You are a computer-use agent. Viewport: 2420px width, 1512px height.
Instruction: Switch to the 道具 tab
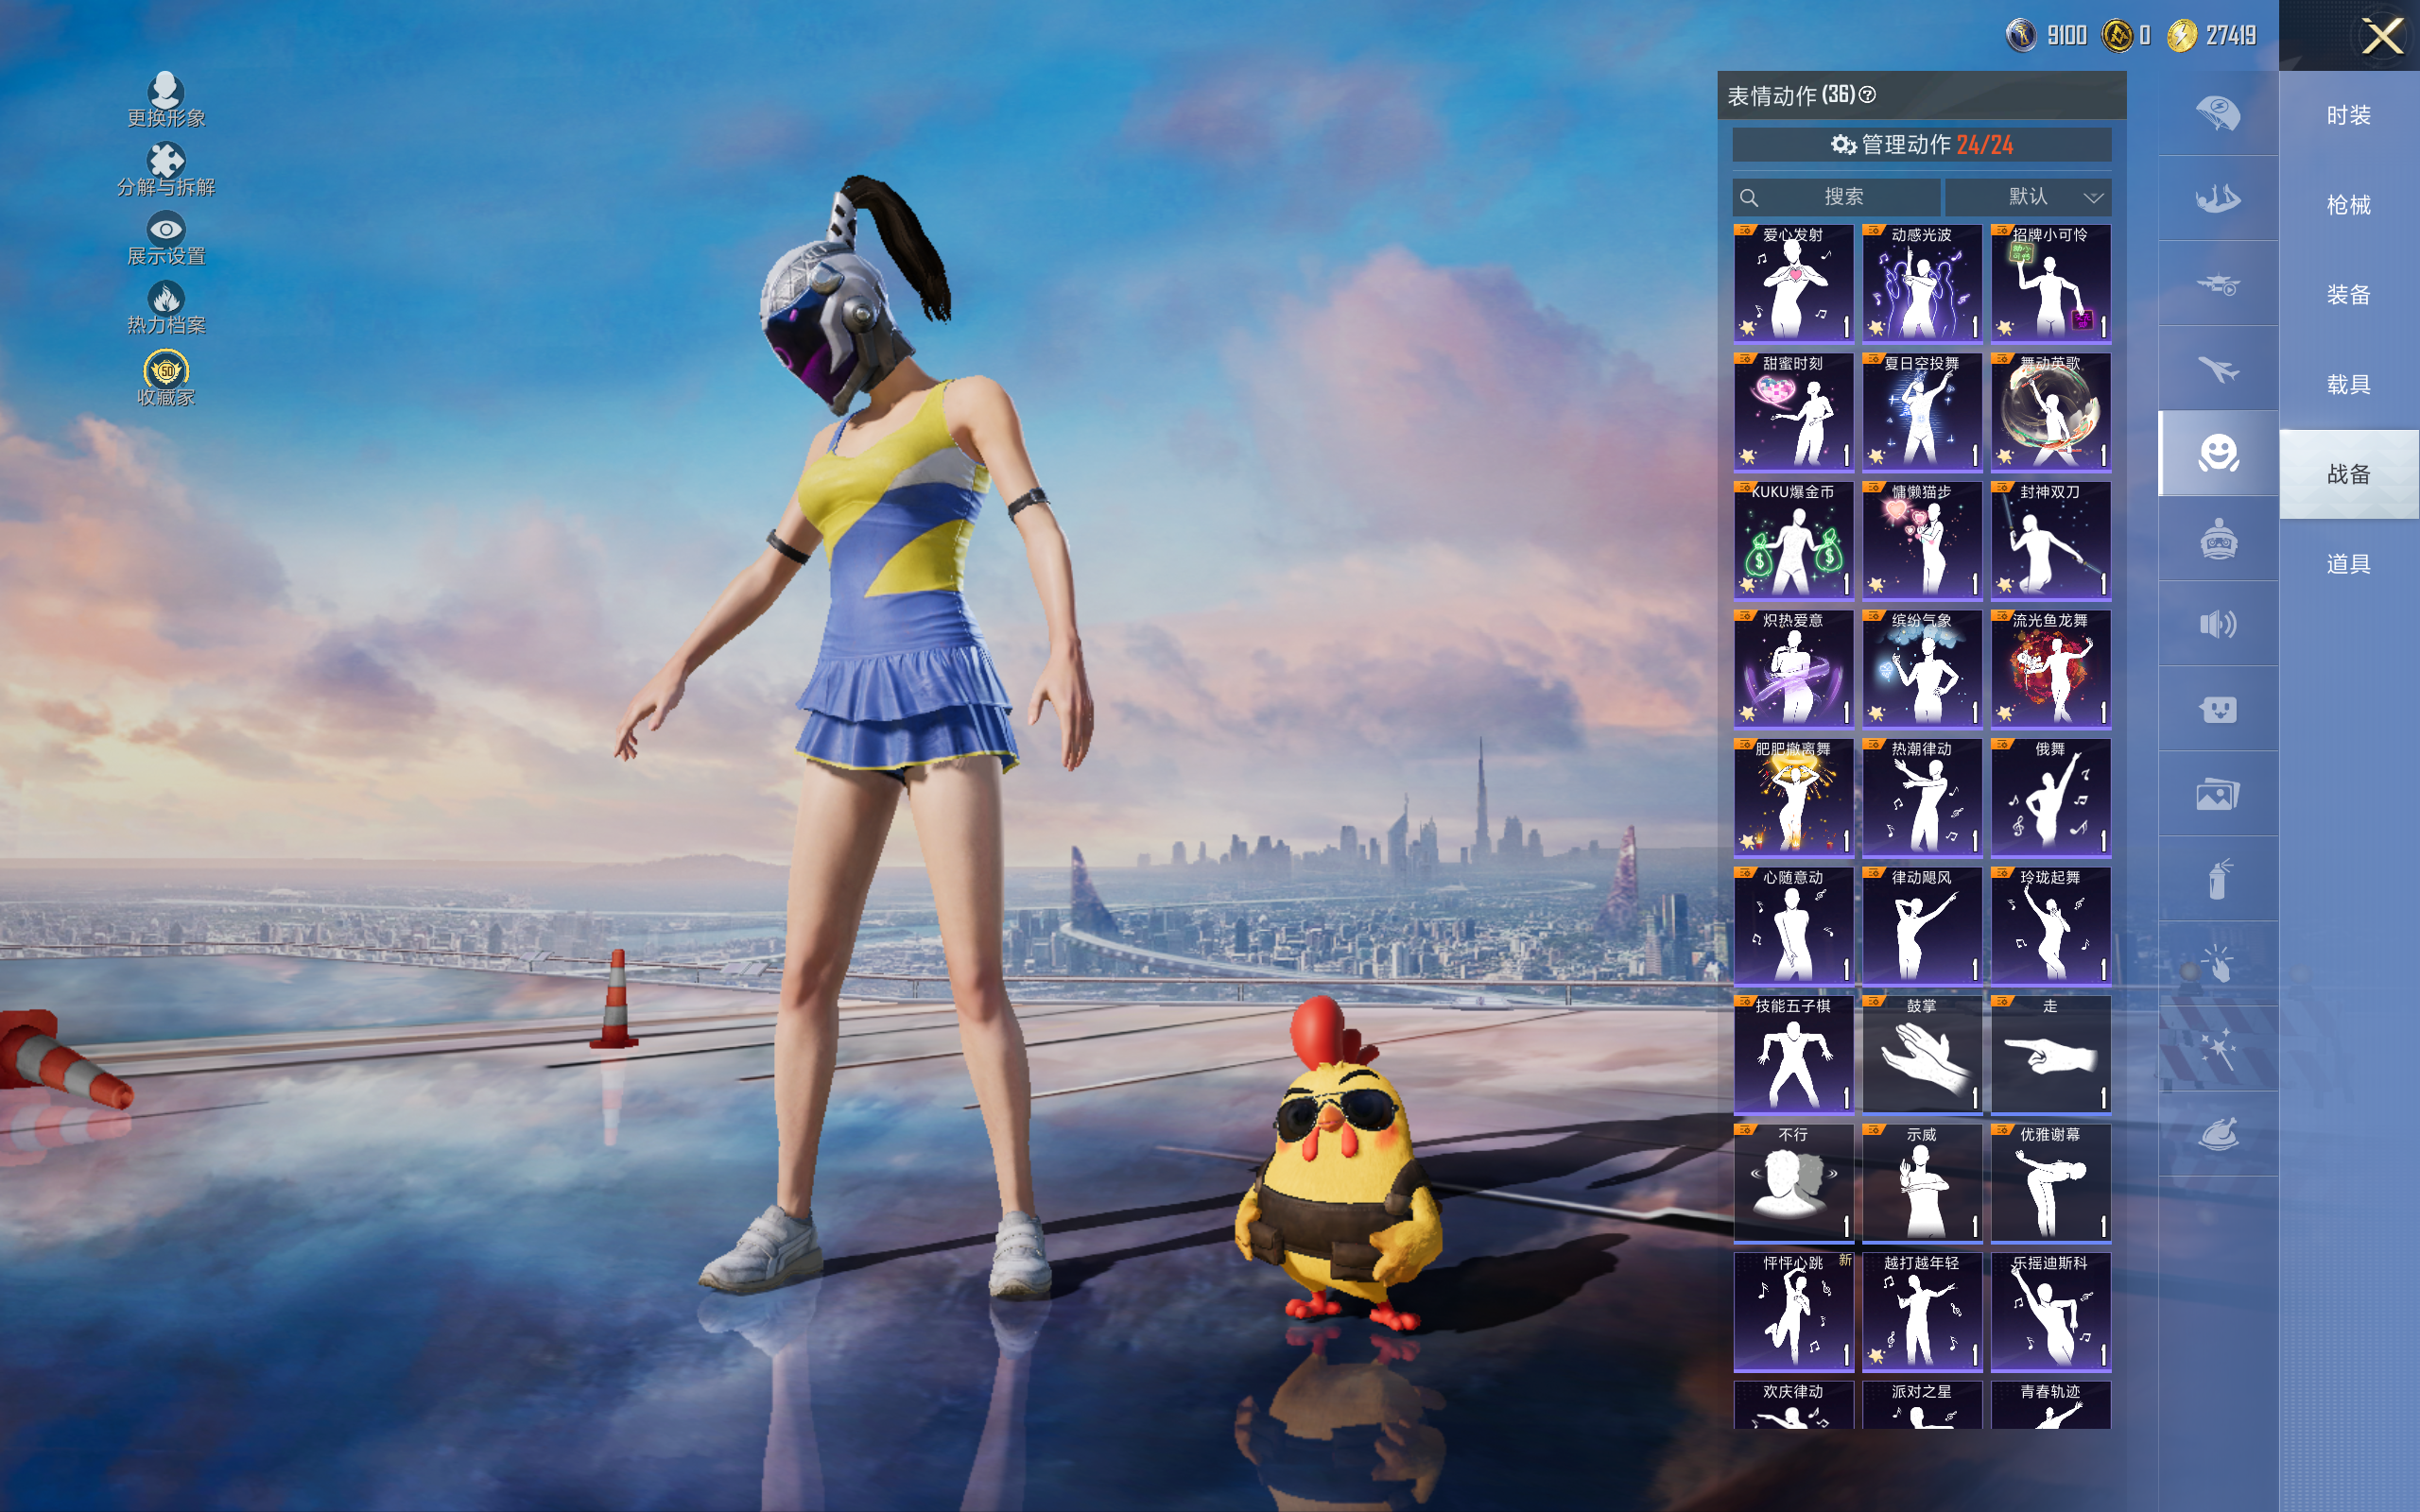tap(2348, 564)
